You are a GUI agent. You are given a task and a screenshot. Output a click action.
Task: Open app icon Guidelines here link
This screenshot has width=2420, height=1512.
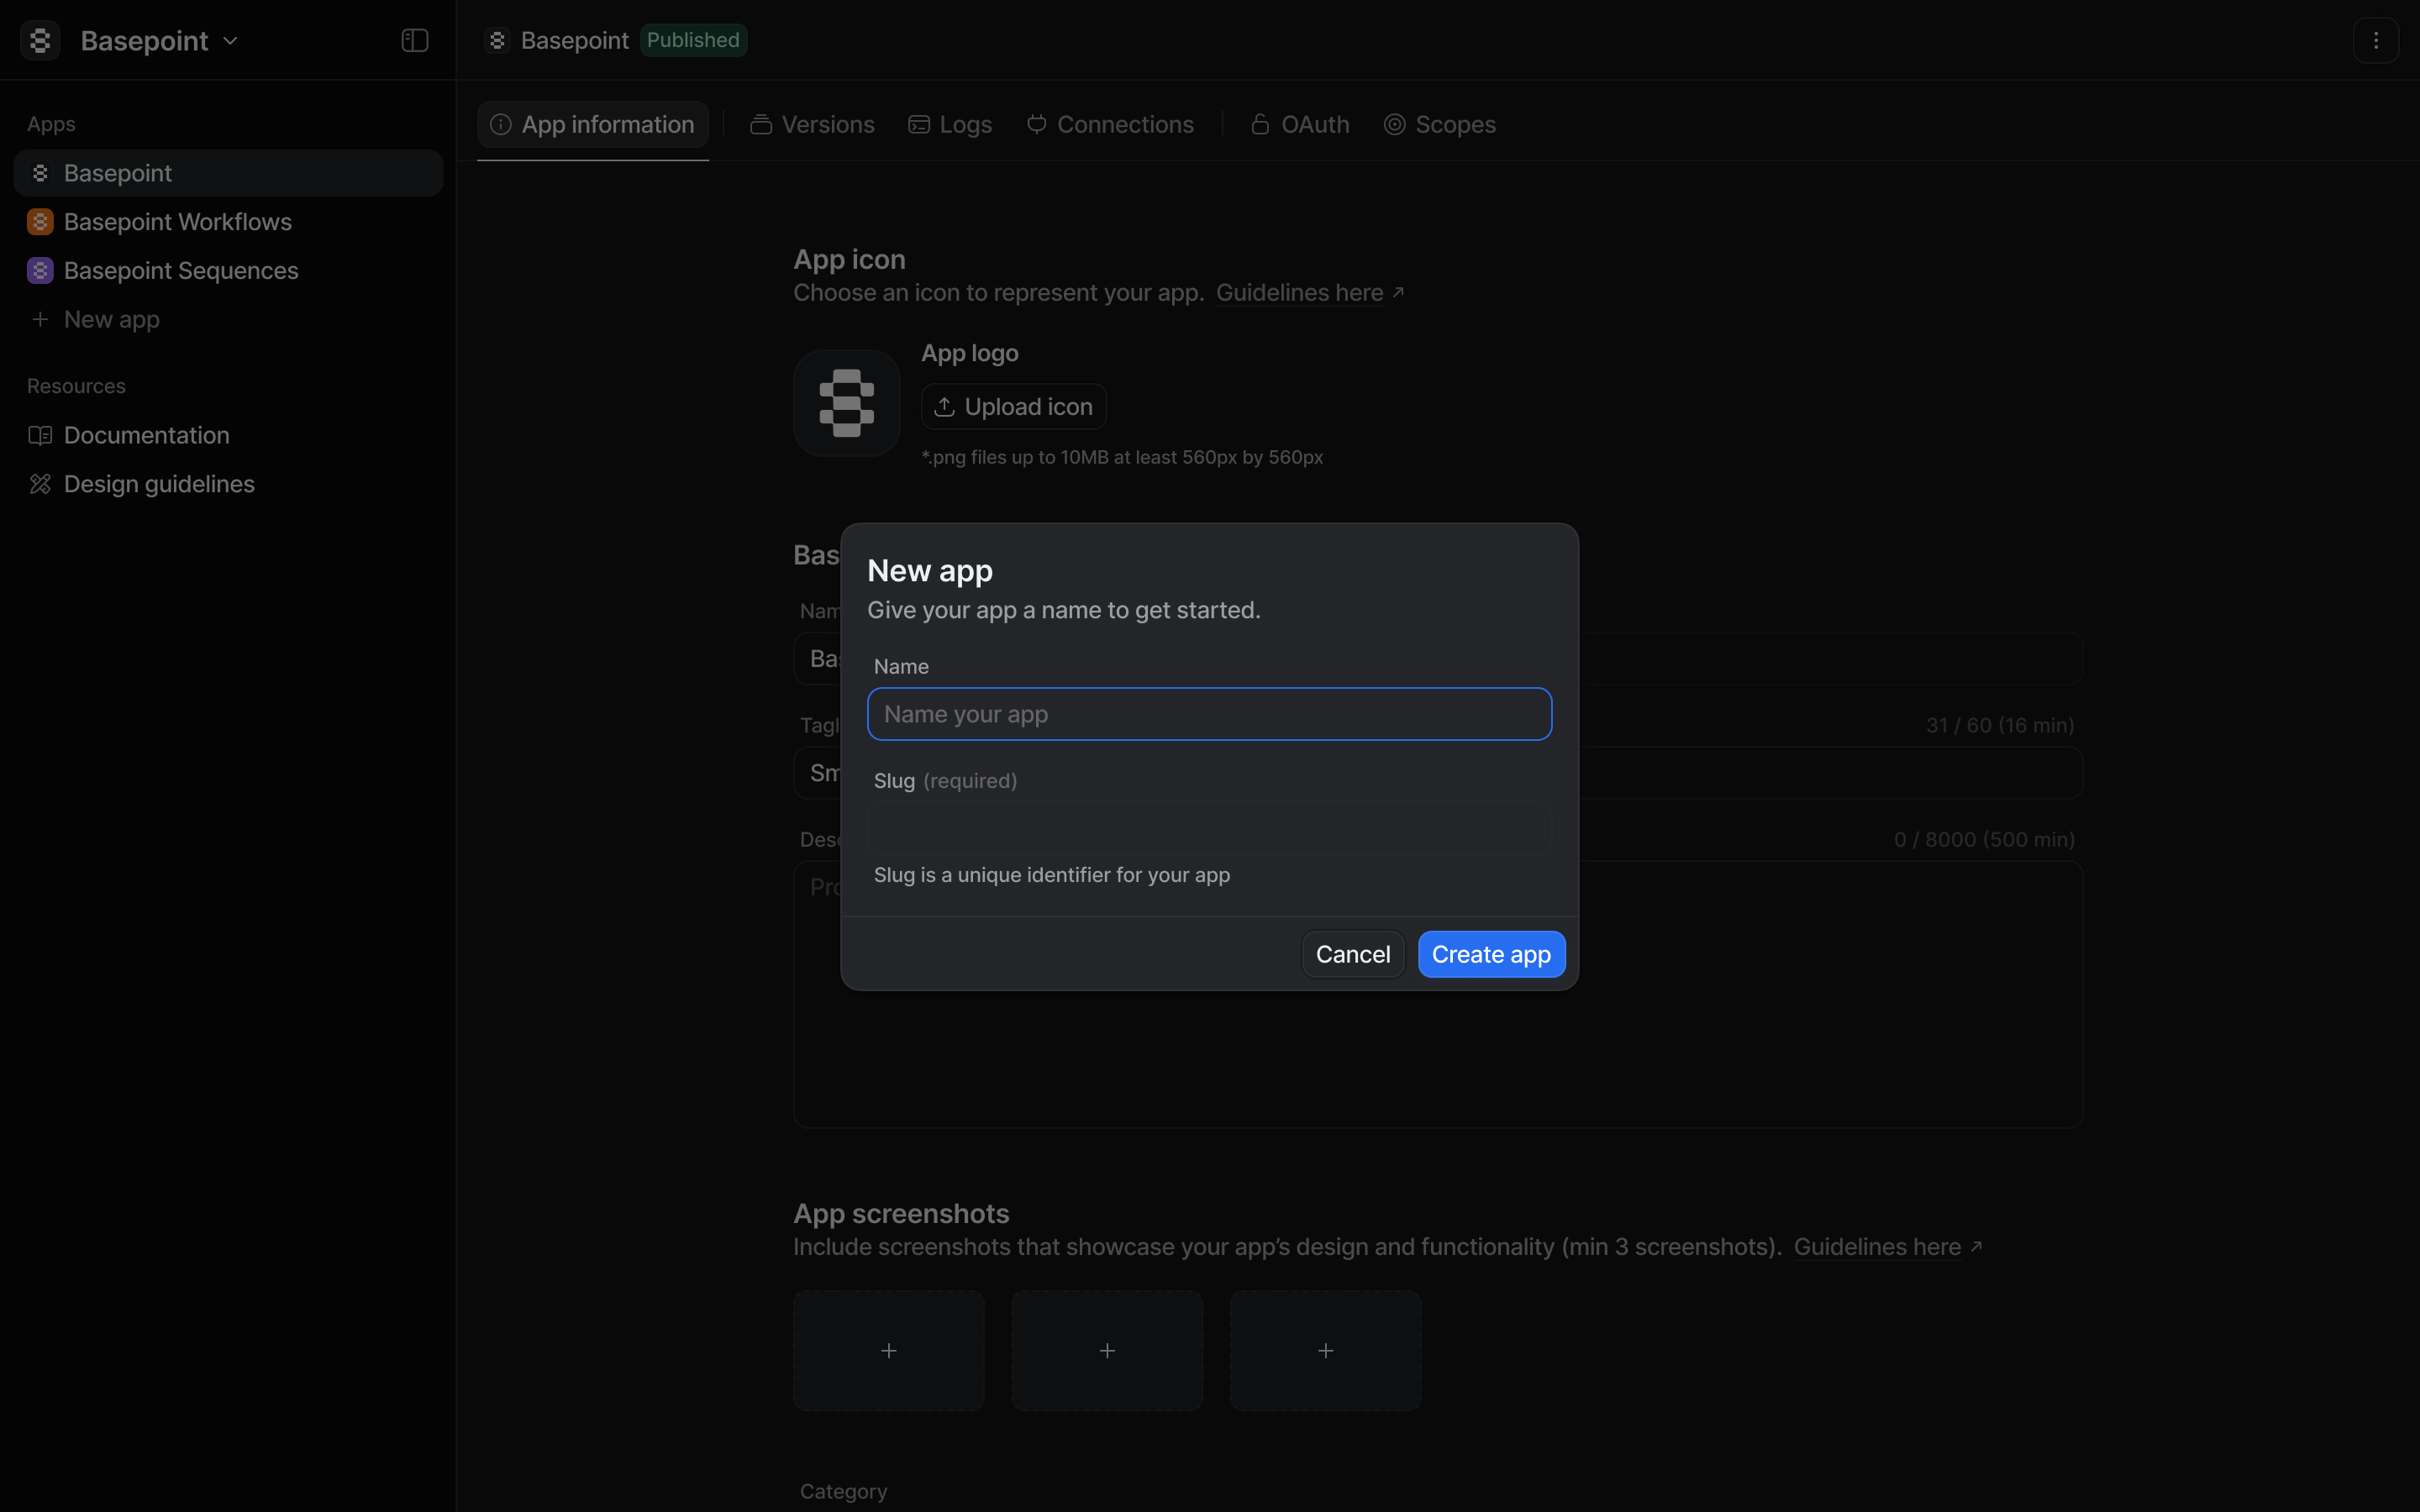pos(1310,293)
